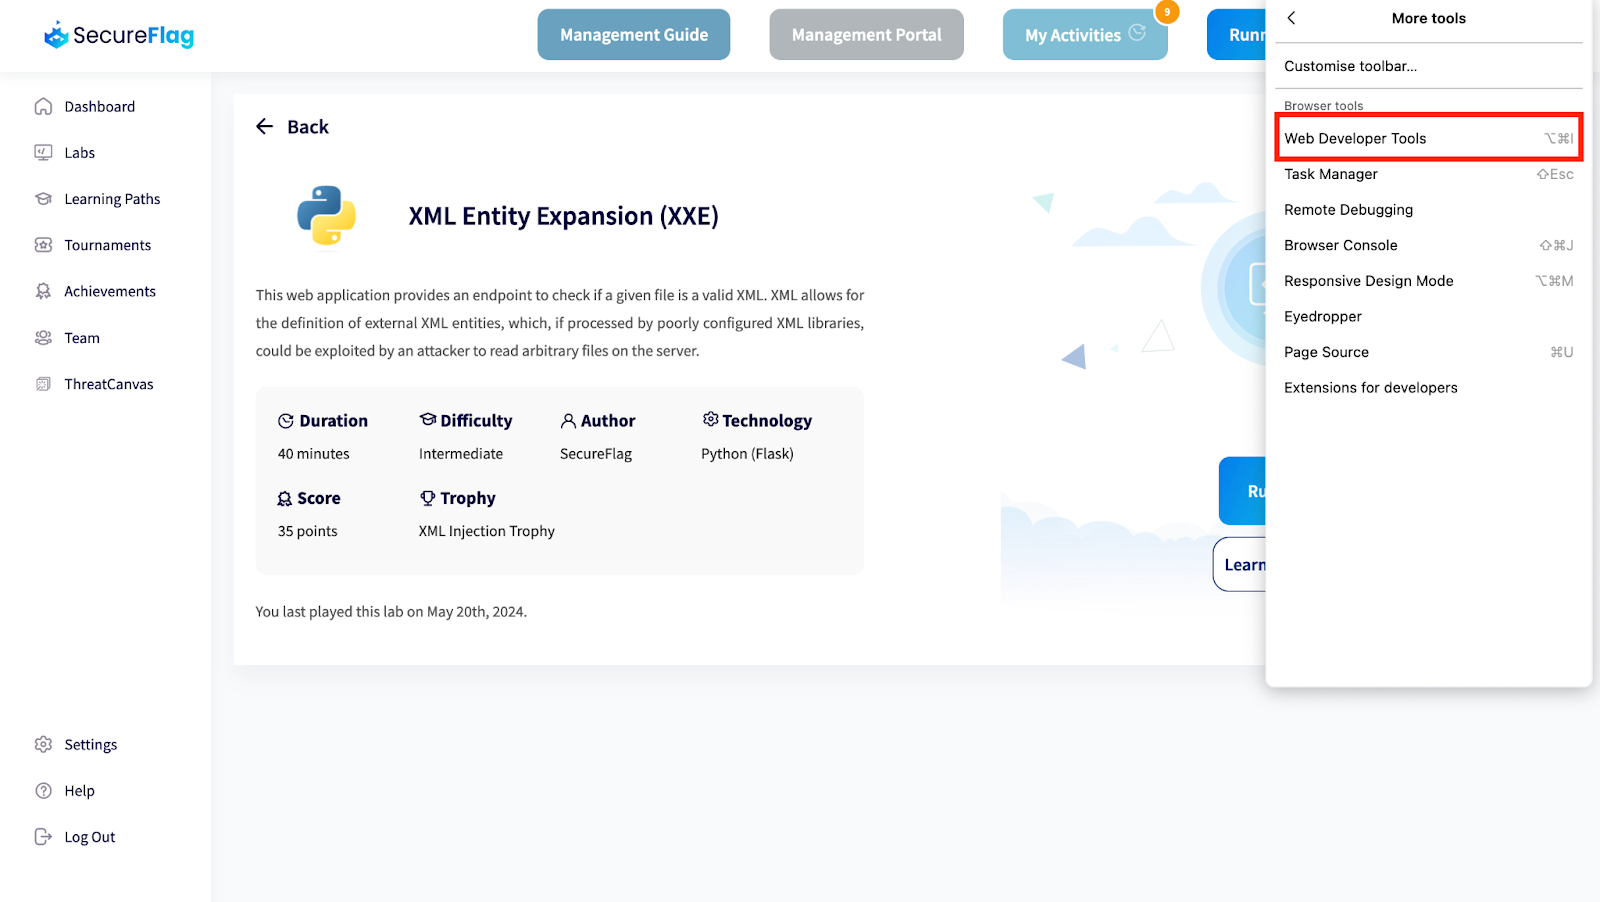The width and height of the screenshot is (1600, 902).
Task: Log Out of SecureFlag
Action: coord(90,837)
